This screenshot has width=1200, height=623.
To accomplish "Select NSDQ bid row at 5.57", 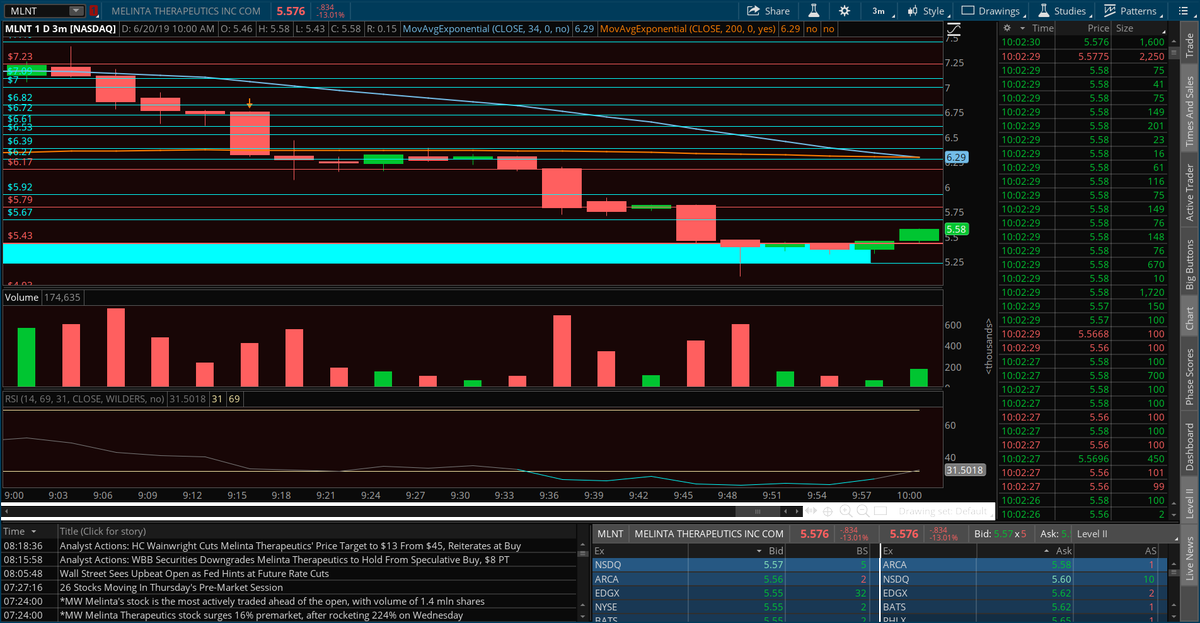I will (x=735, y=564).
